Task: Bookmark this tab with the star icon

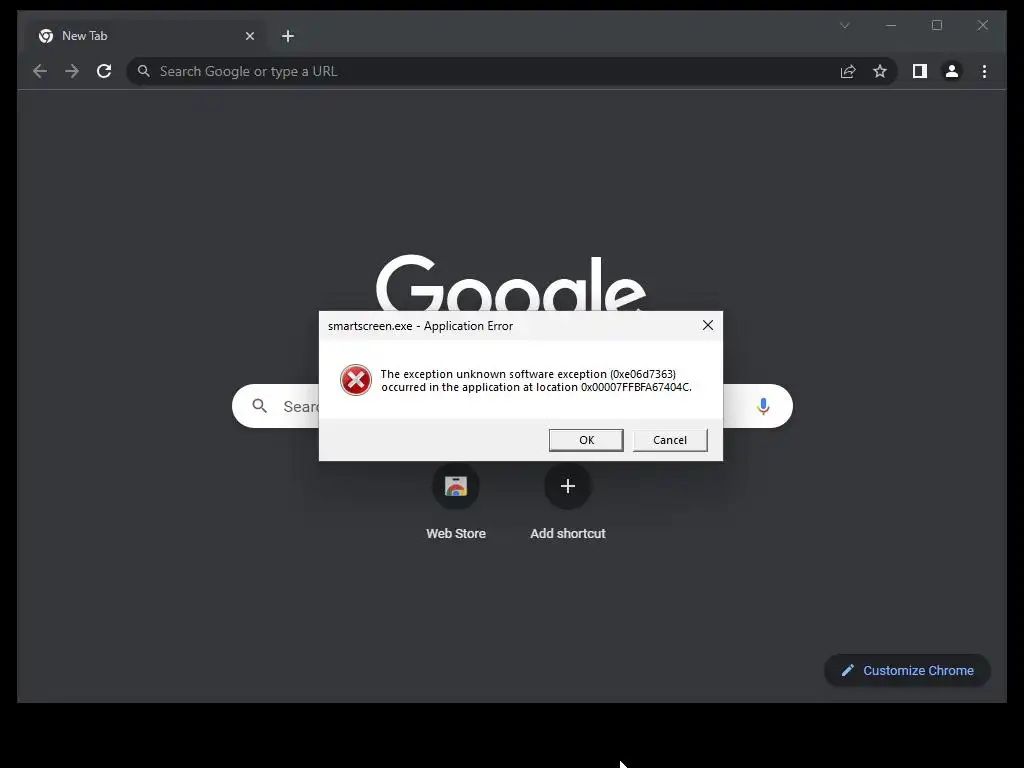Action: [x=880, y=71]
